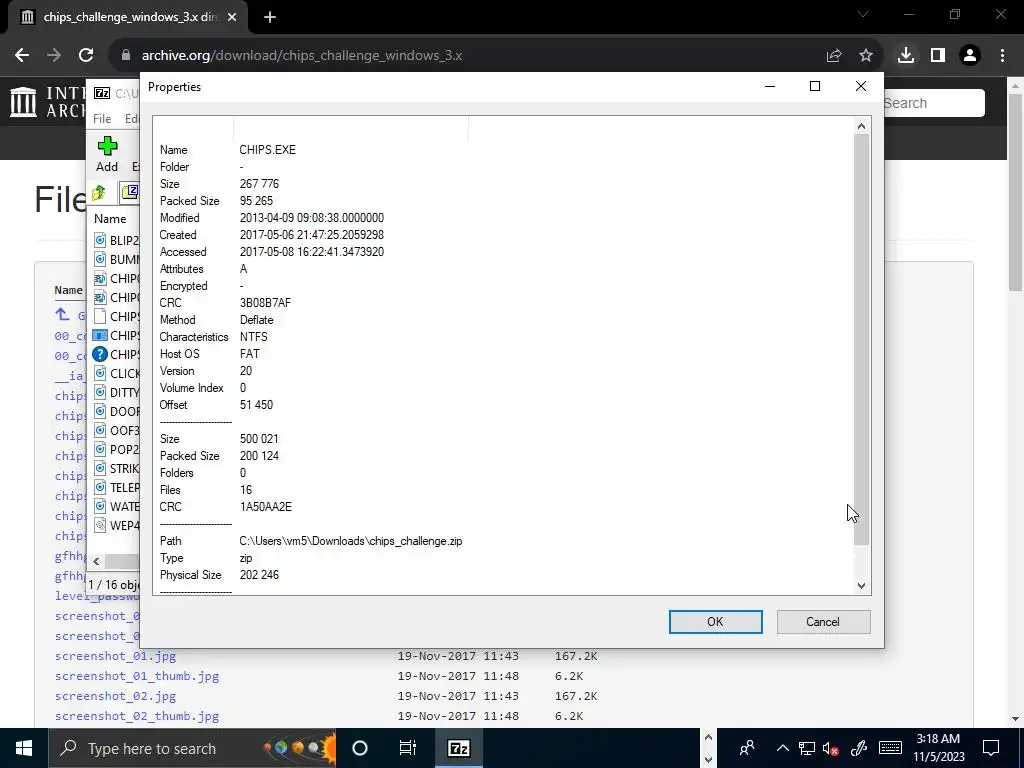Click the scroll down arrow in Properties list

(861, 586)
